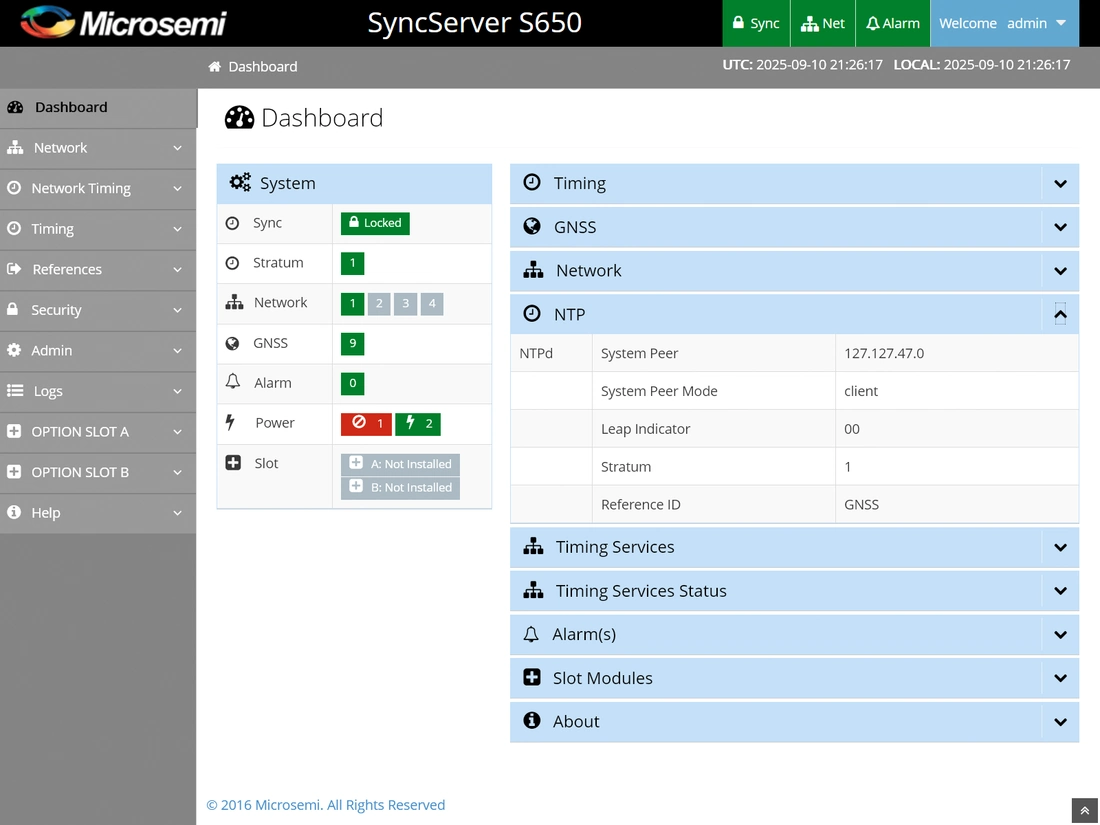Click the globe icon in System GNSS row
This screenshot has height=825, width=1100.
click(x=232, y=343)
